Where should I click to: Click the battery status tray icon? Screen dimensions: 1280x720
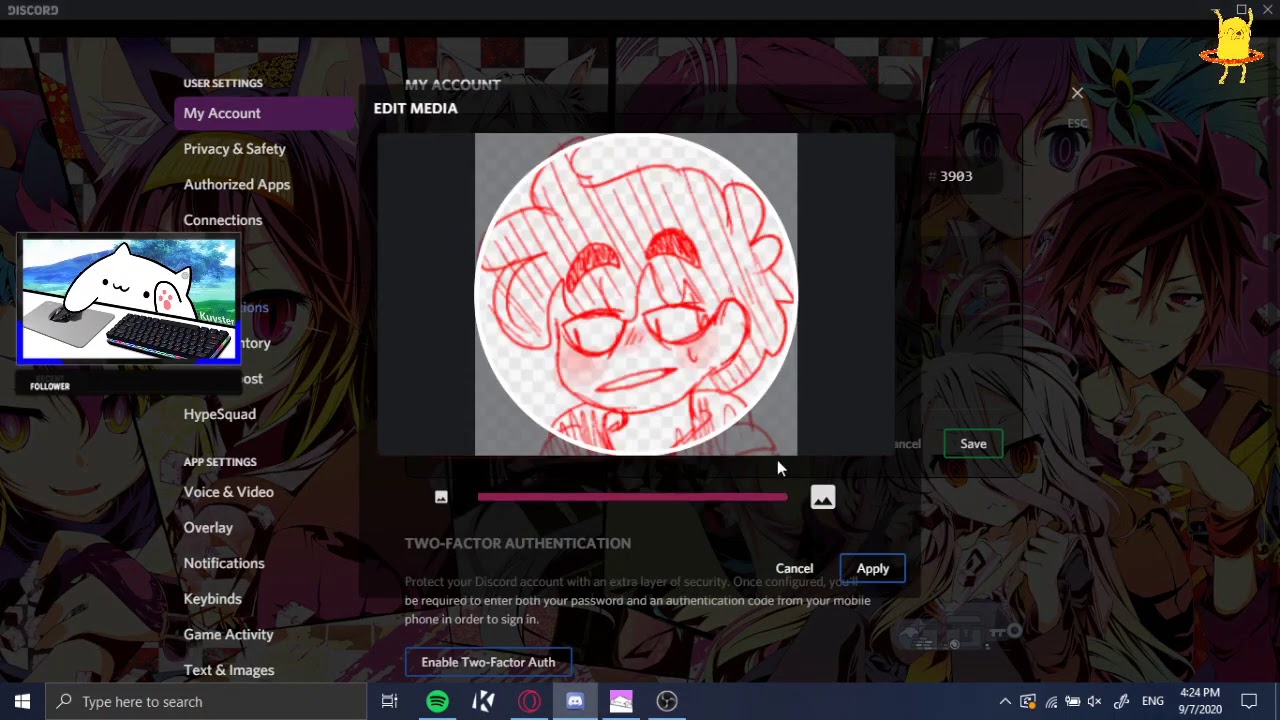(1072, 702)
